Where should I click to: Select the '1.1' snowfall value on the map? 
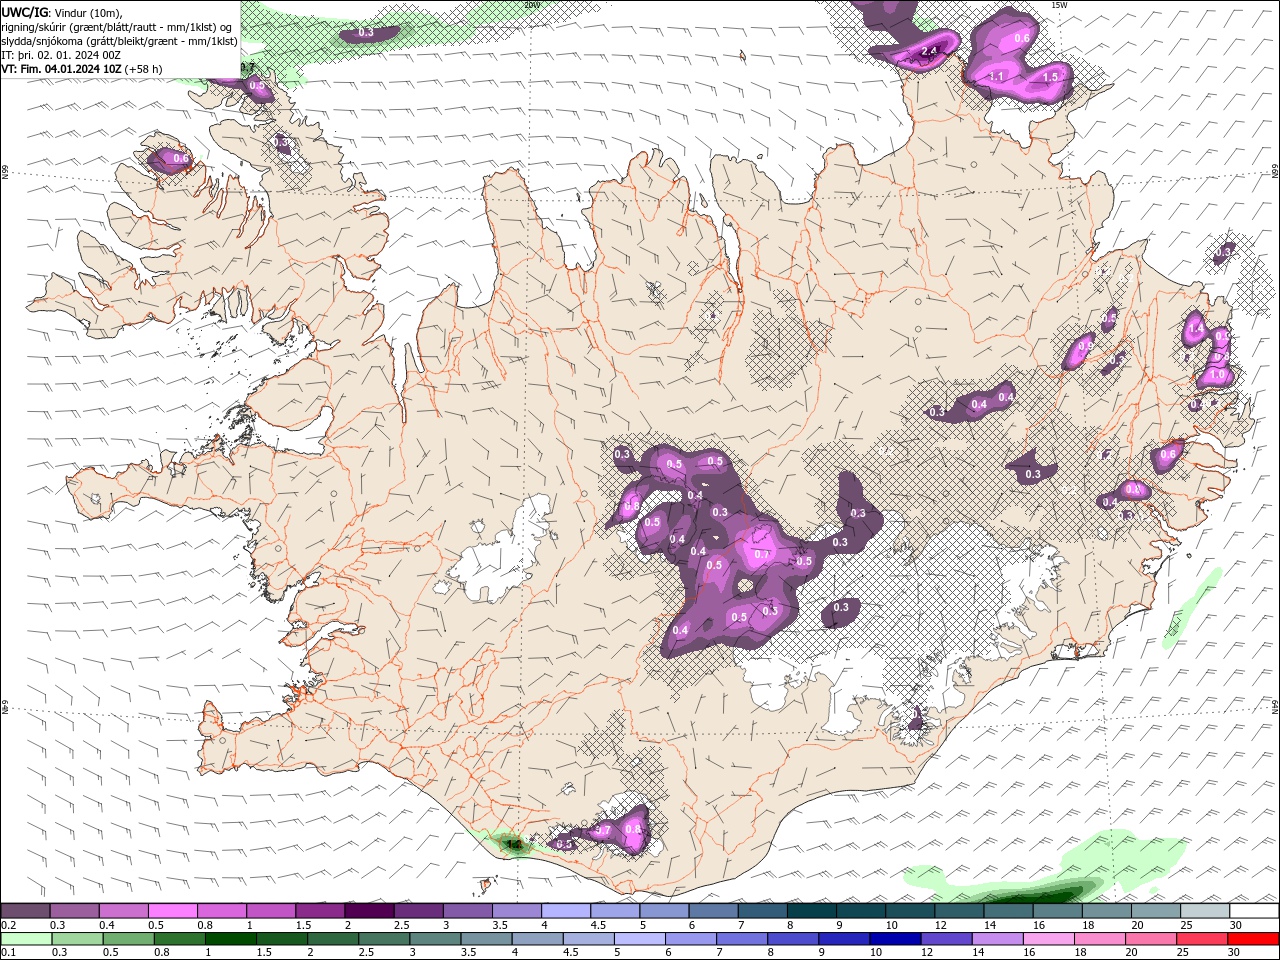[x=996, y=77]
